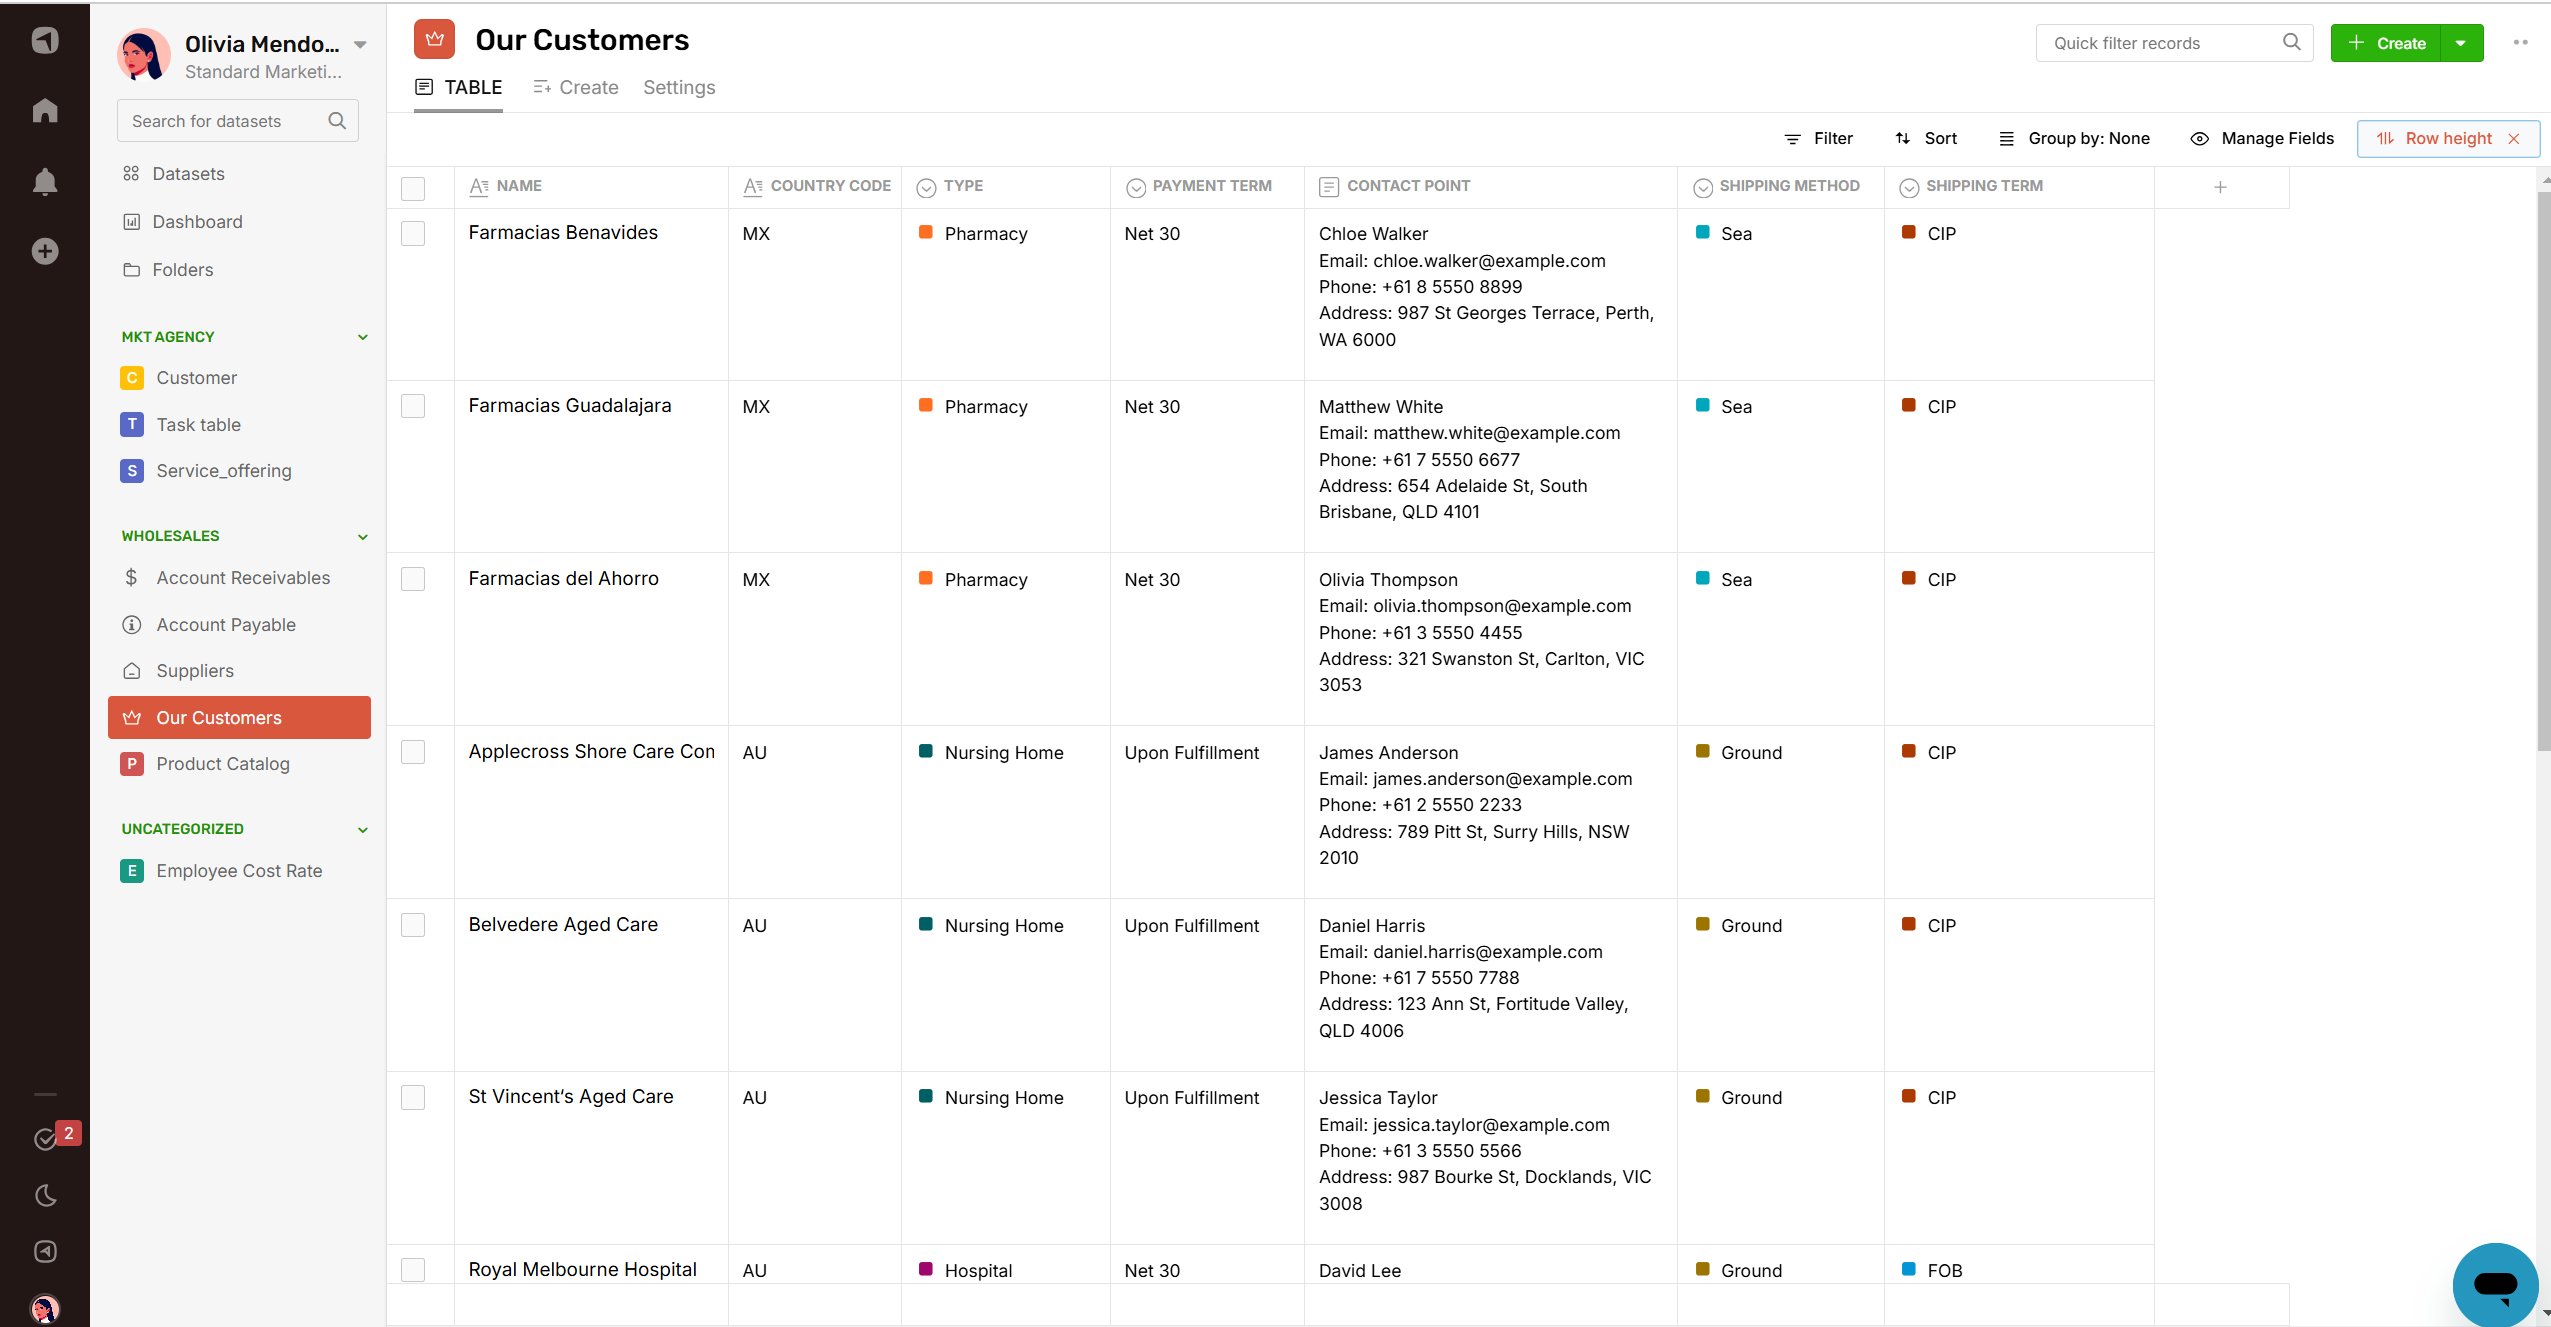Open the Filter options
Image resolution: width=2551 pixels, height=1327 pixels.
click(1818, 139)
